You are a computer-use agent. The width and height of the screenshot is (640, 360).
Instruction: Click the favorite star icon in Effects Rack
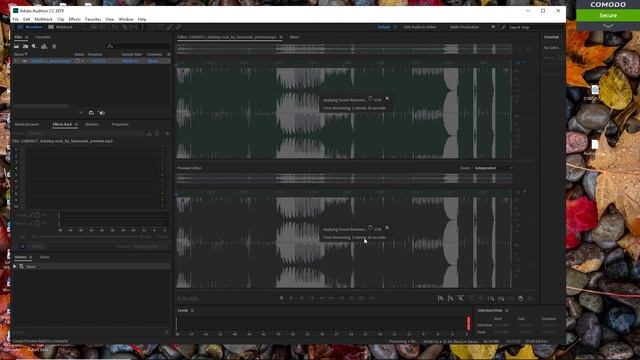pos(167,133)
